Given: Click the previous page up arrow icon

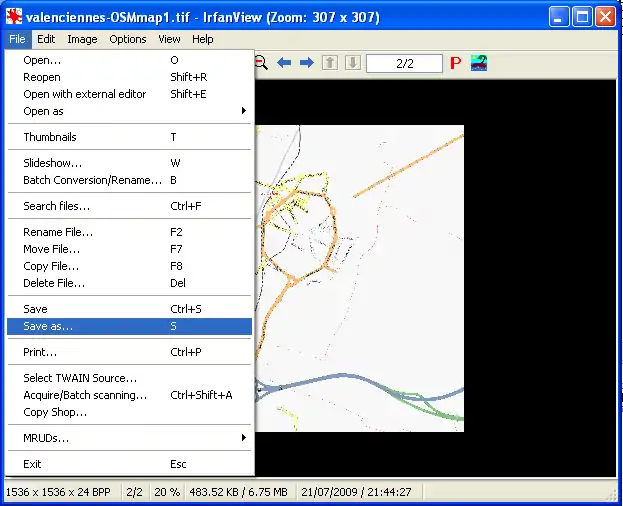Looking at the screenshot, I should [x=331, y=63].
